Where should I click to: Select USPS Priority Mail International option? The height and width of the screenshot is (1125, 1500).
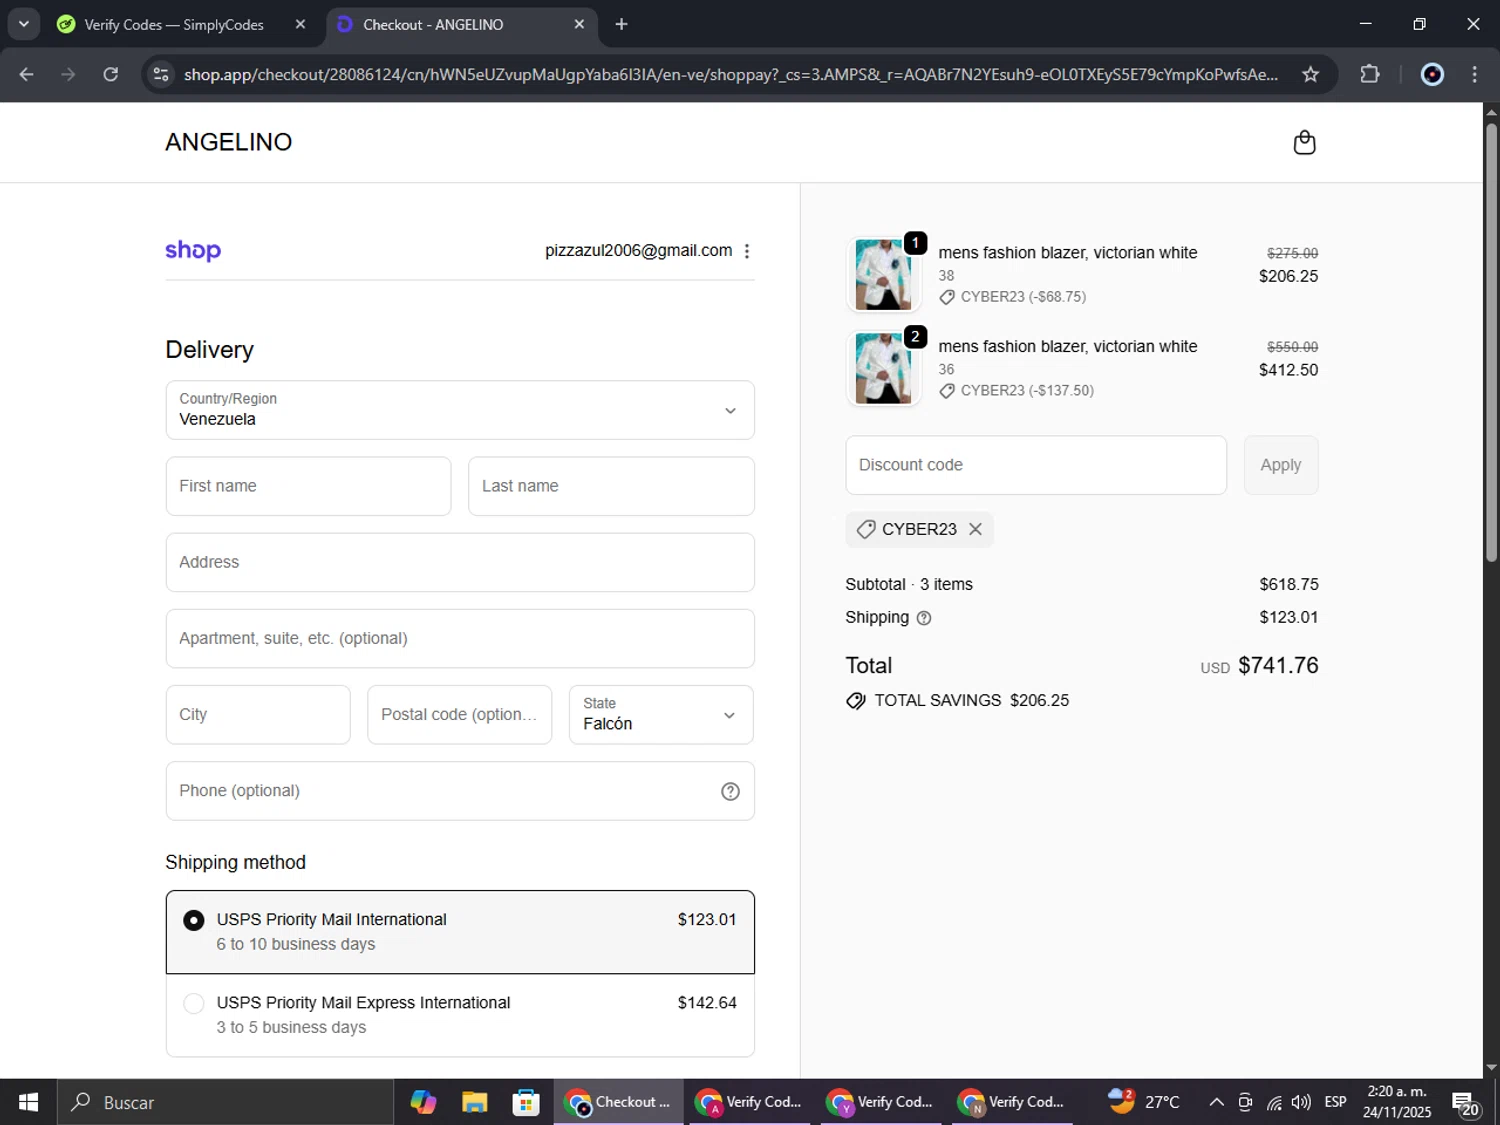[x=460, y=932]
